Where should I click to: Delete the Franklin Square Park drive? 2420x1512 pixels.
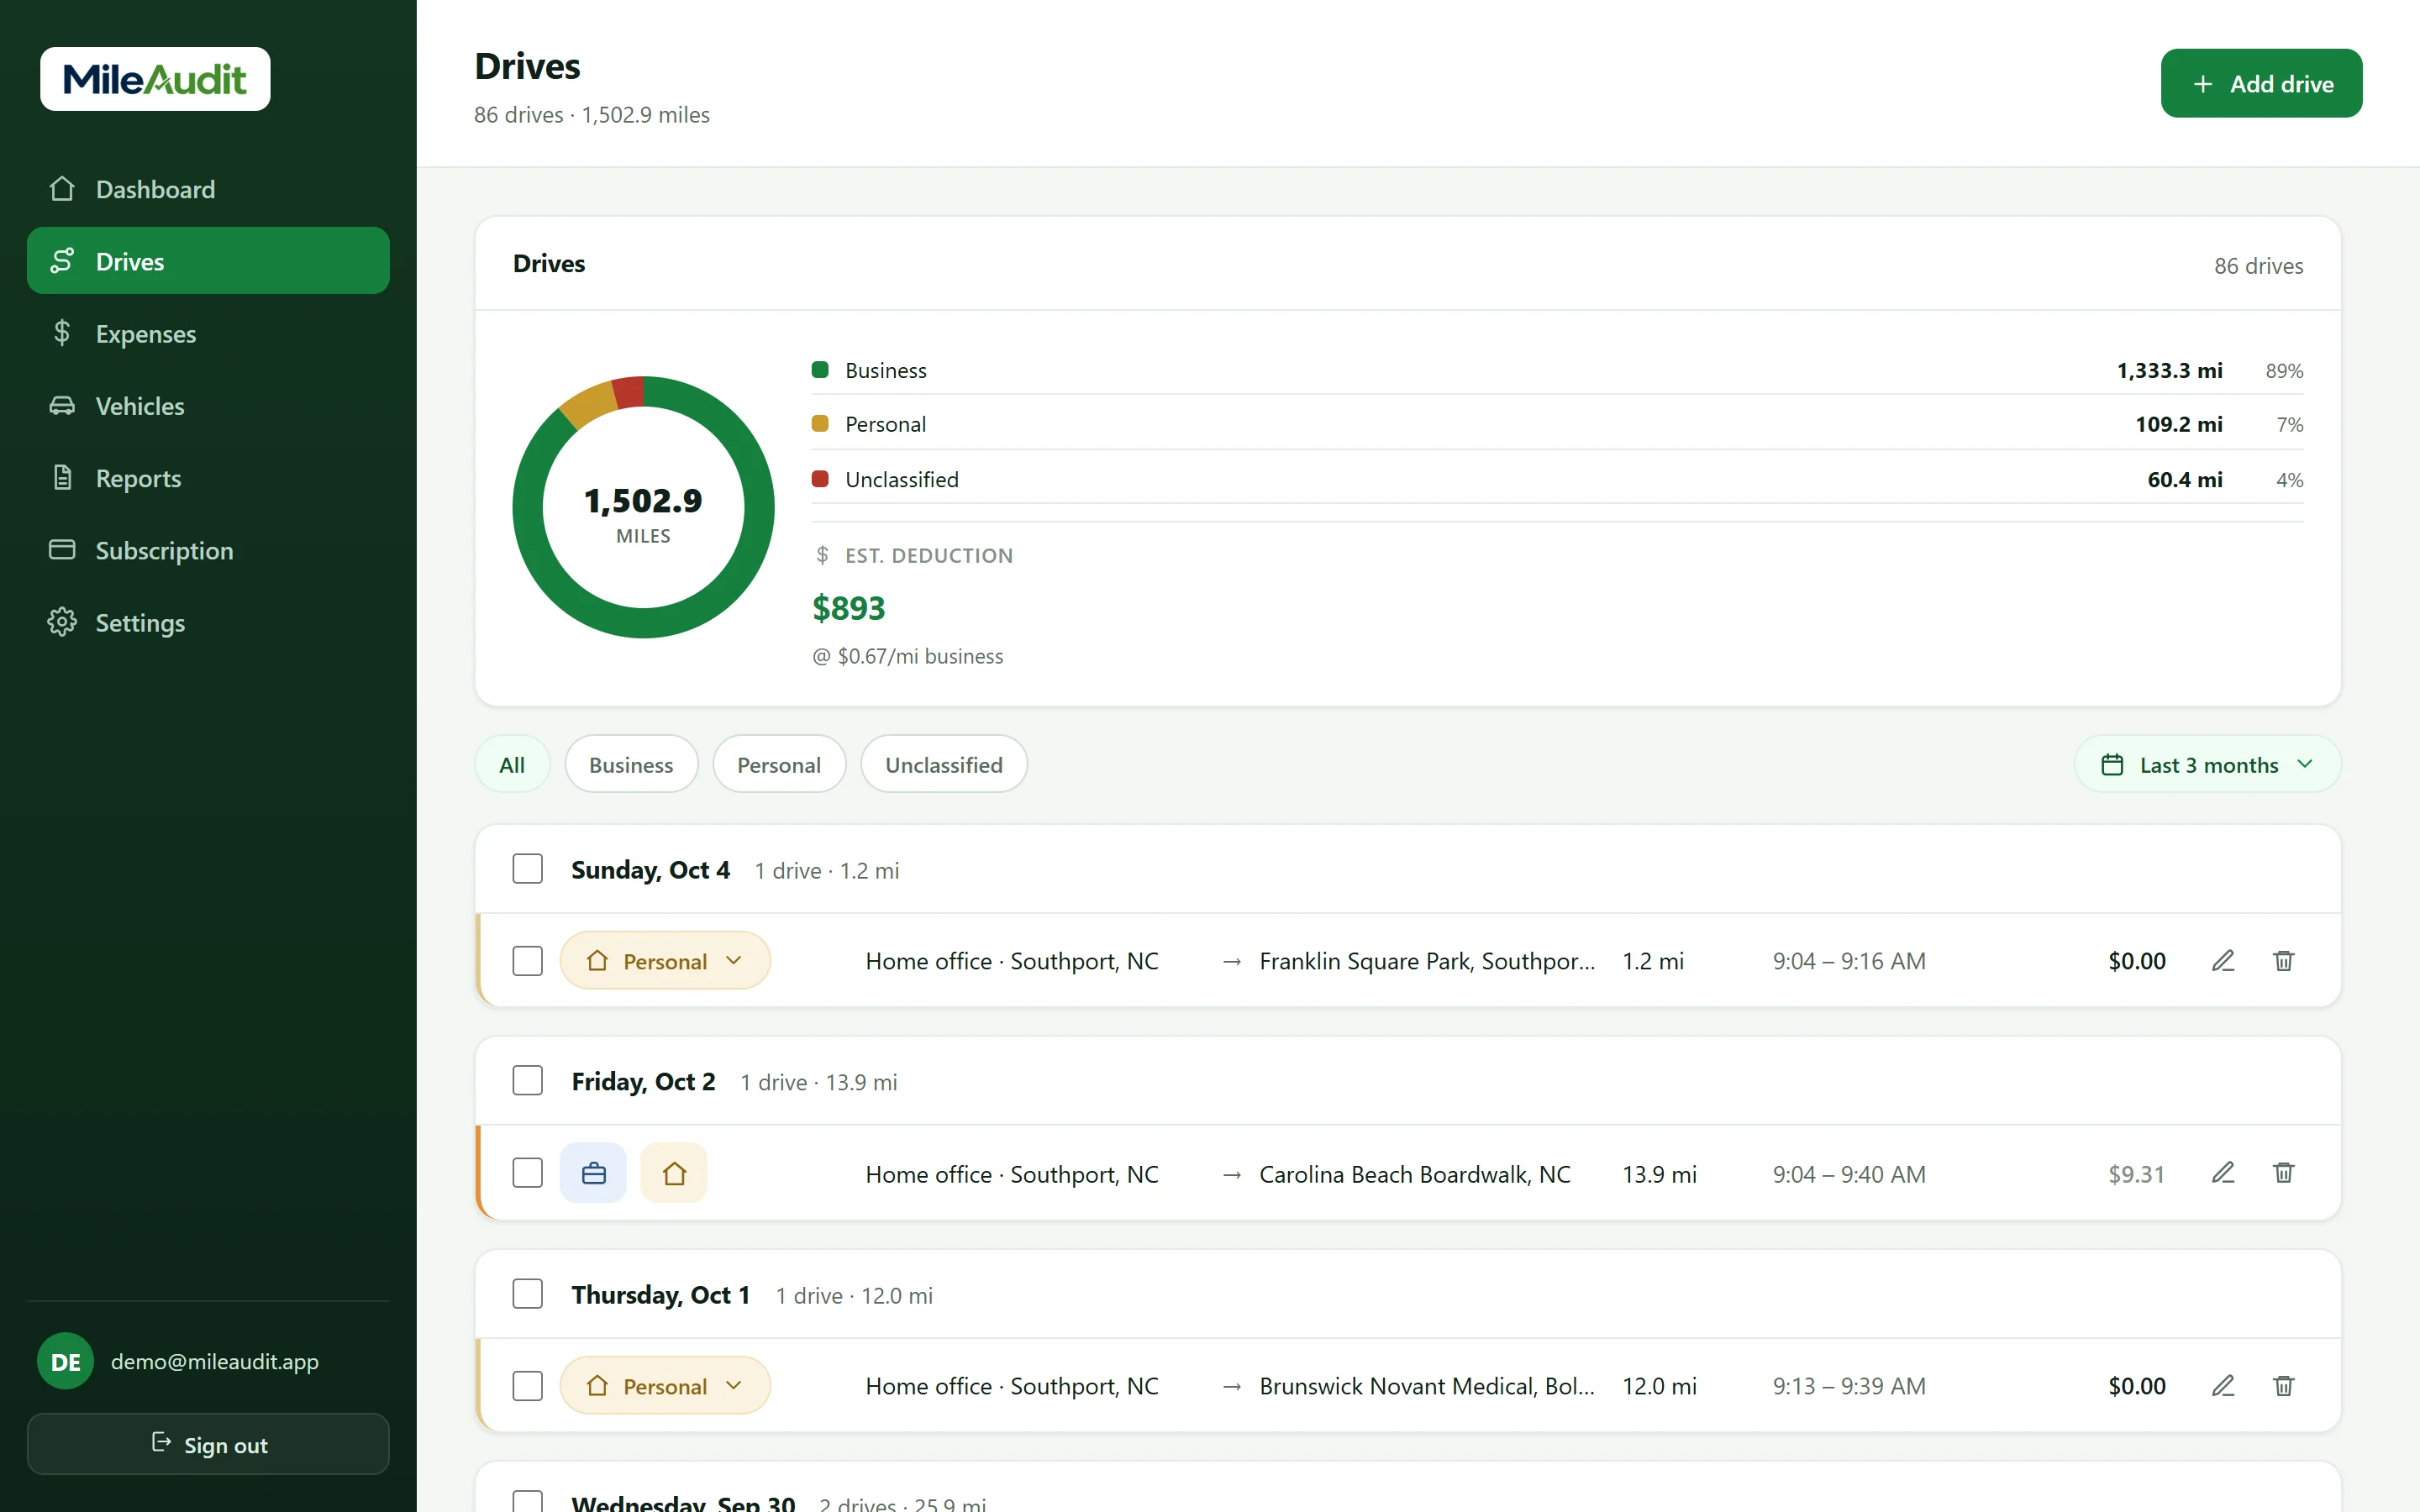tap(2283, 961)
